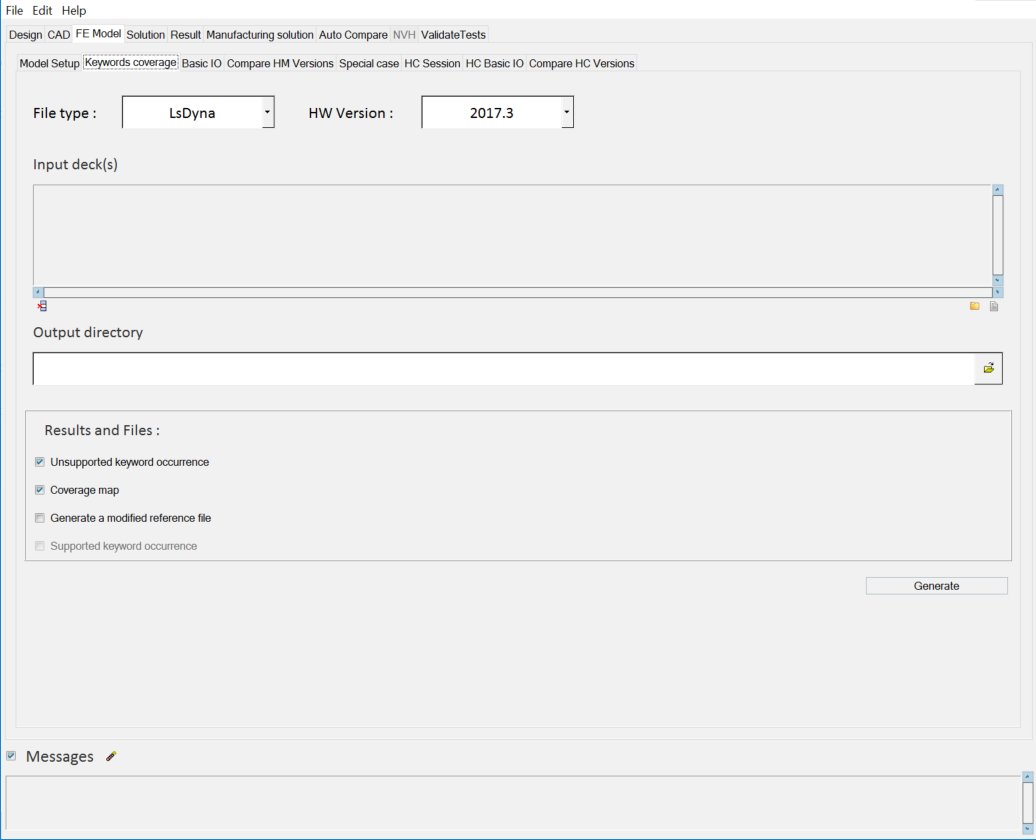This screenshot has height=840, width=1036.
Task: Open the Manufacturing solution tab
Action: [x=260, y=35]
